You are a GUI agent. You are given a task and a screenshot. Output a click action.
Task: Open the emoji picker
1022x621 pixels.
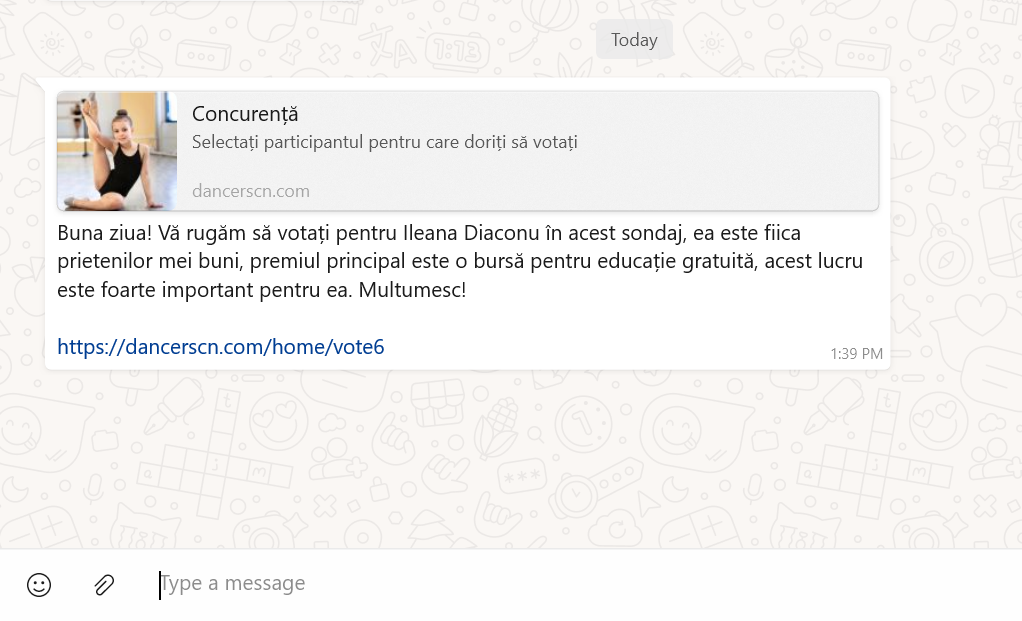pyautogui.click(x=39, y=585)
